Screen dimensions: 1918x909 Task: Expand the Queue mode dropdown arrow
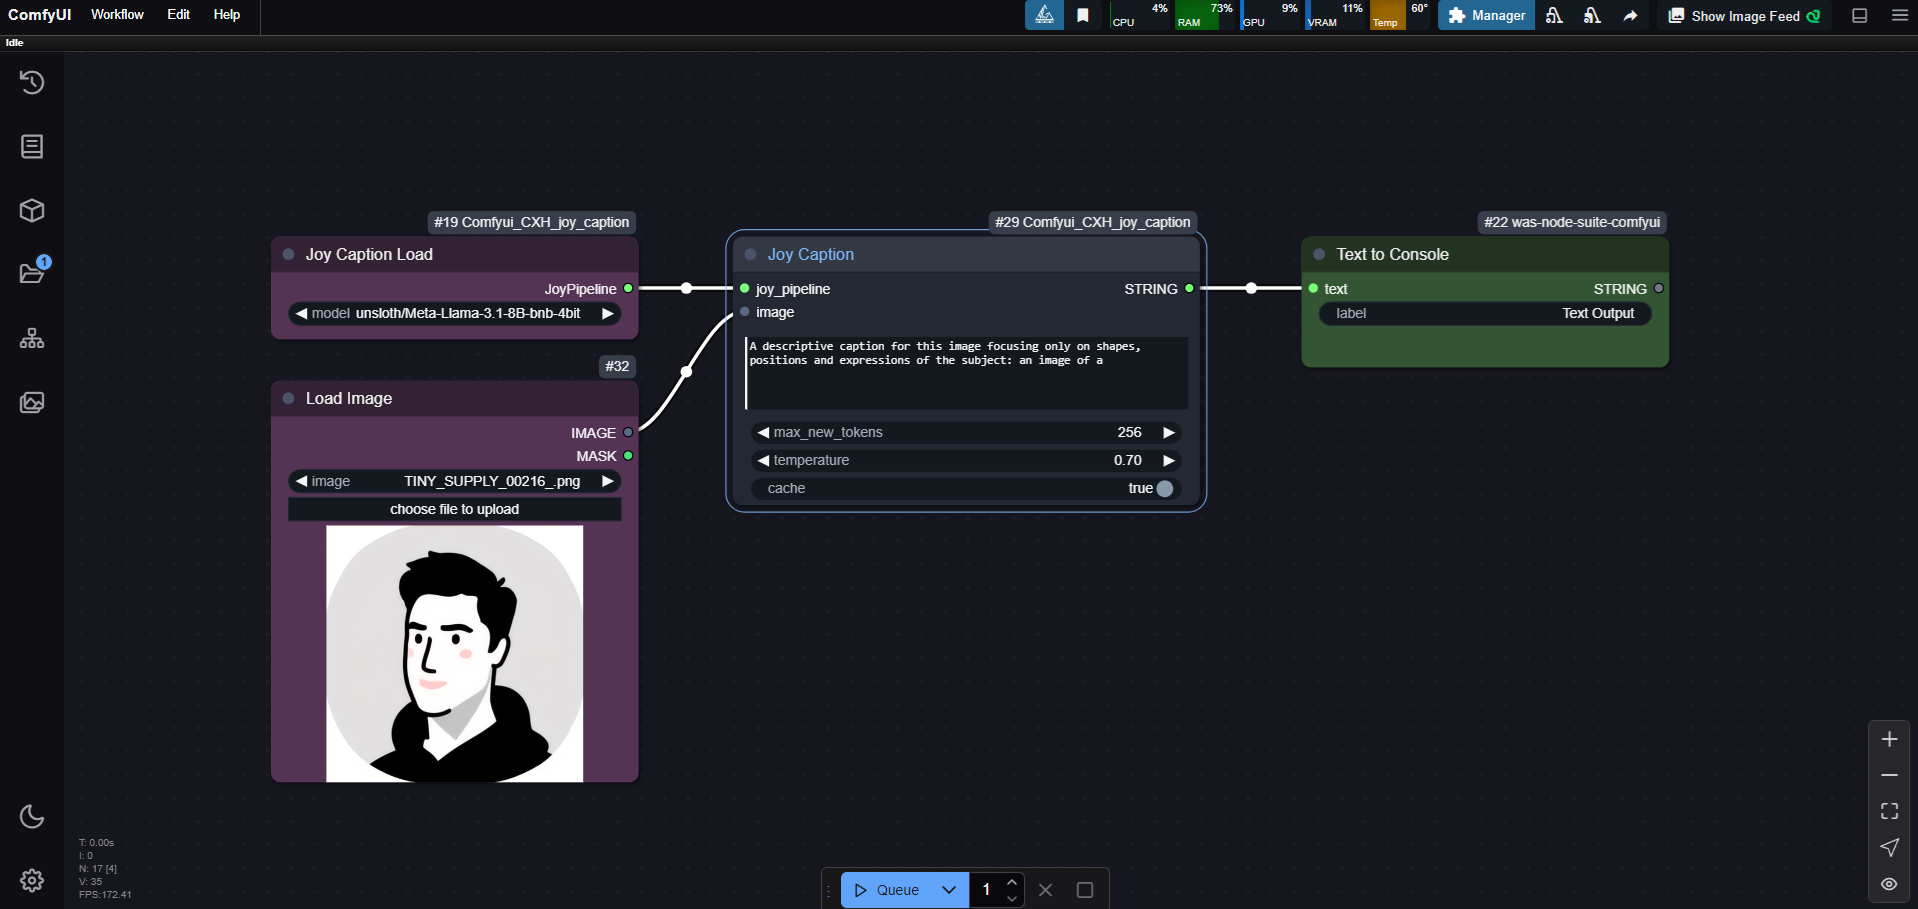[x=949, y=890]
